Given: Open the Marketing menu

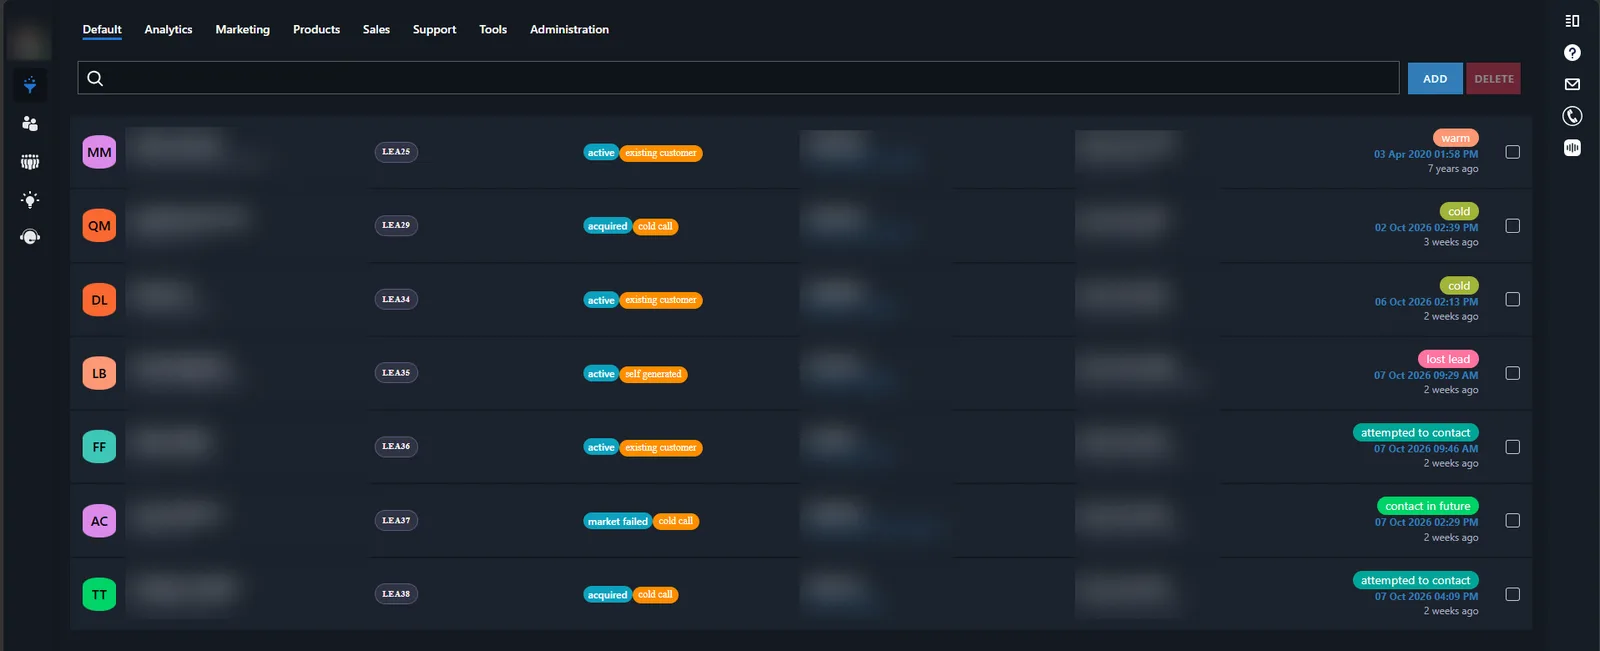Looking at the screenshot, I should (242, 29).
